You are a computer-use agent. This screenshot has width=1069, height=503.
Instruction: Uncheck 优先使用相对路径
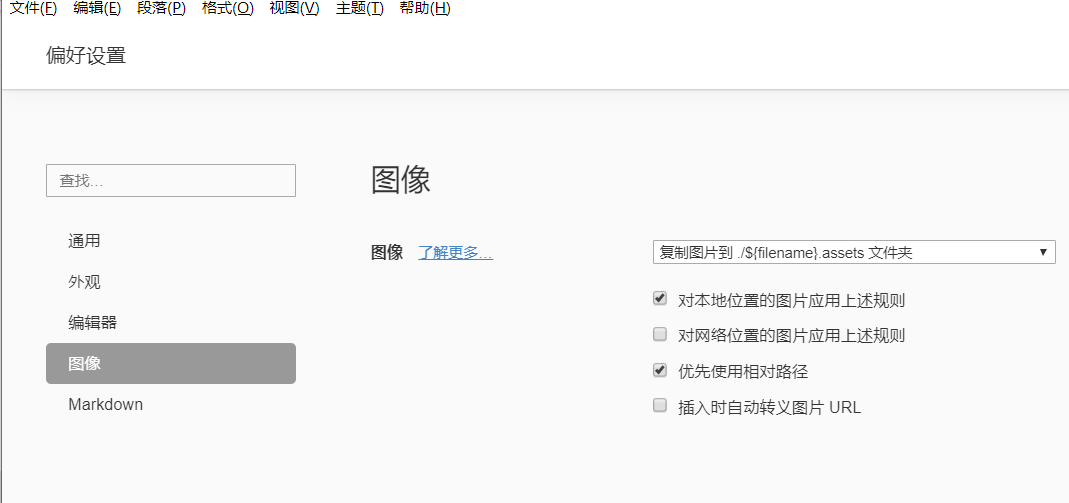660,370
